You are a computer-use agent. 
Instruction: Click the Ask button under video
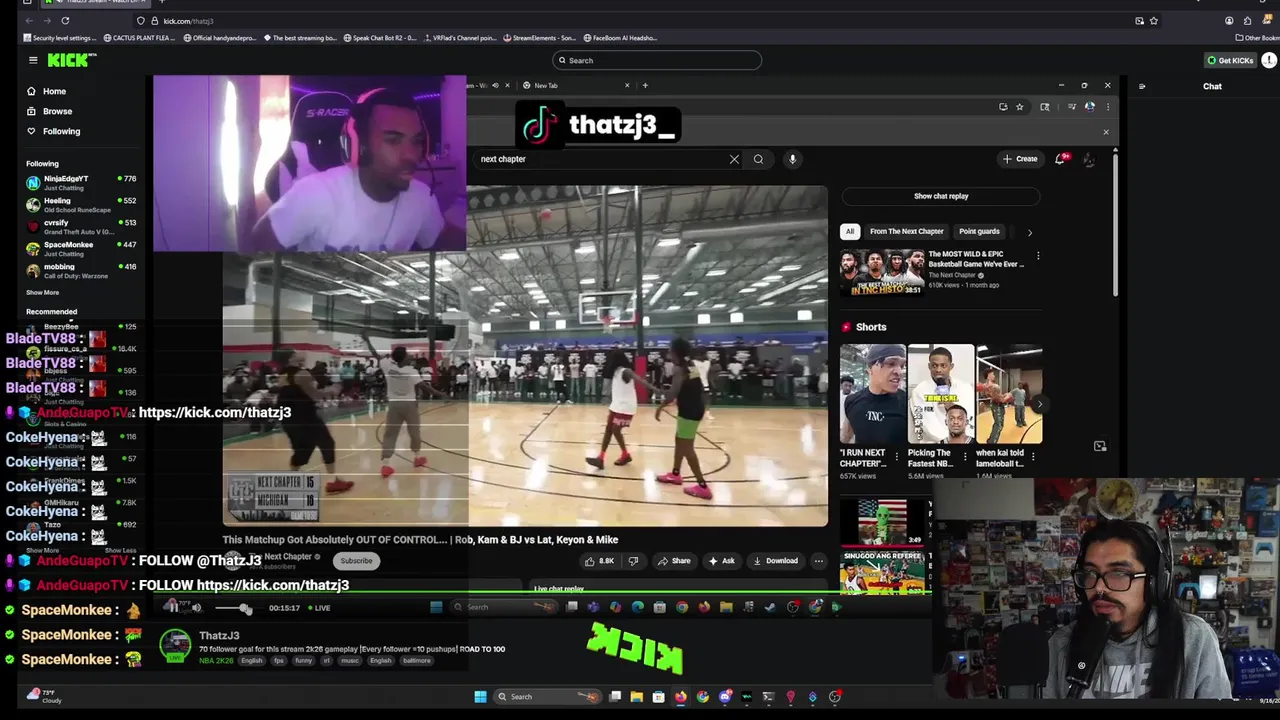[x=721, y=561]
